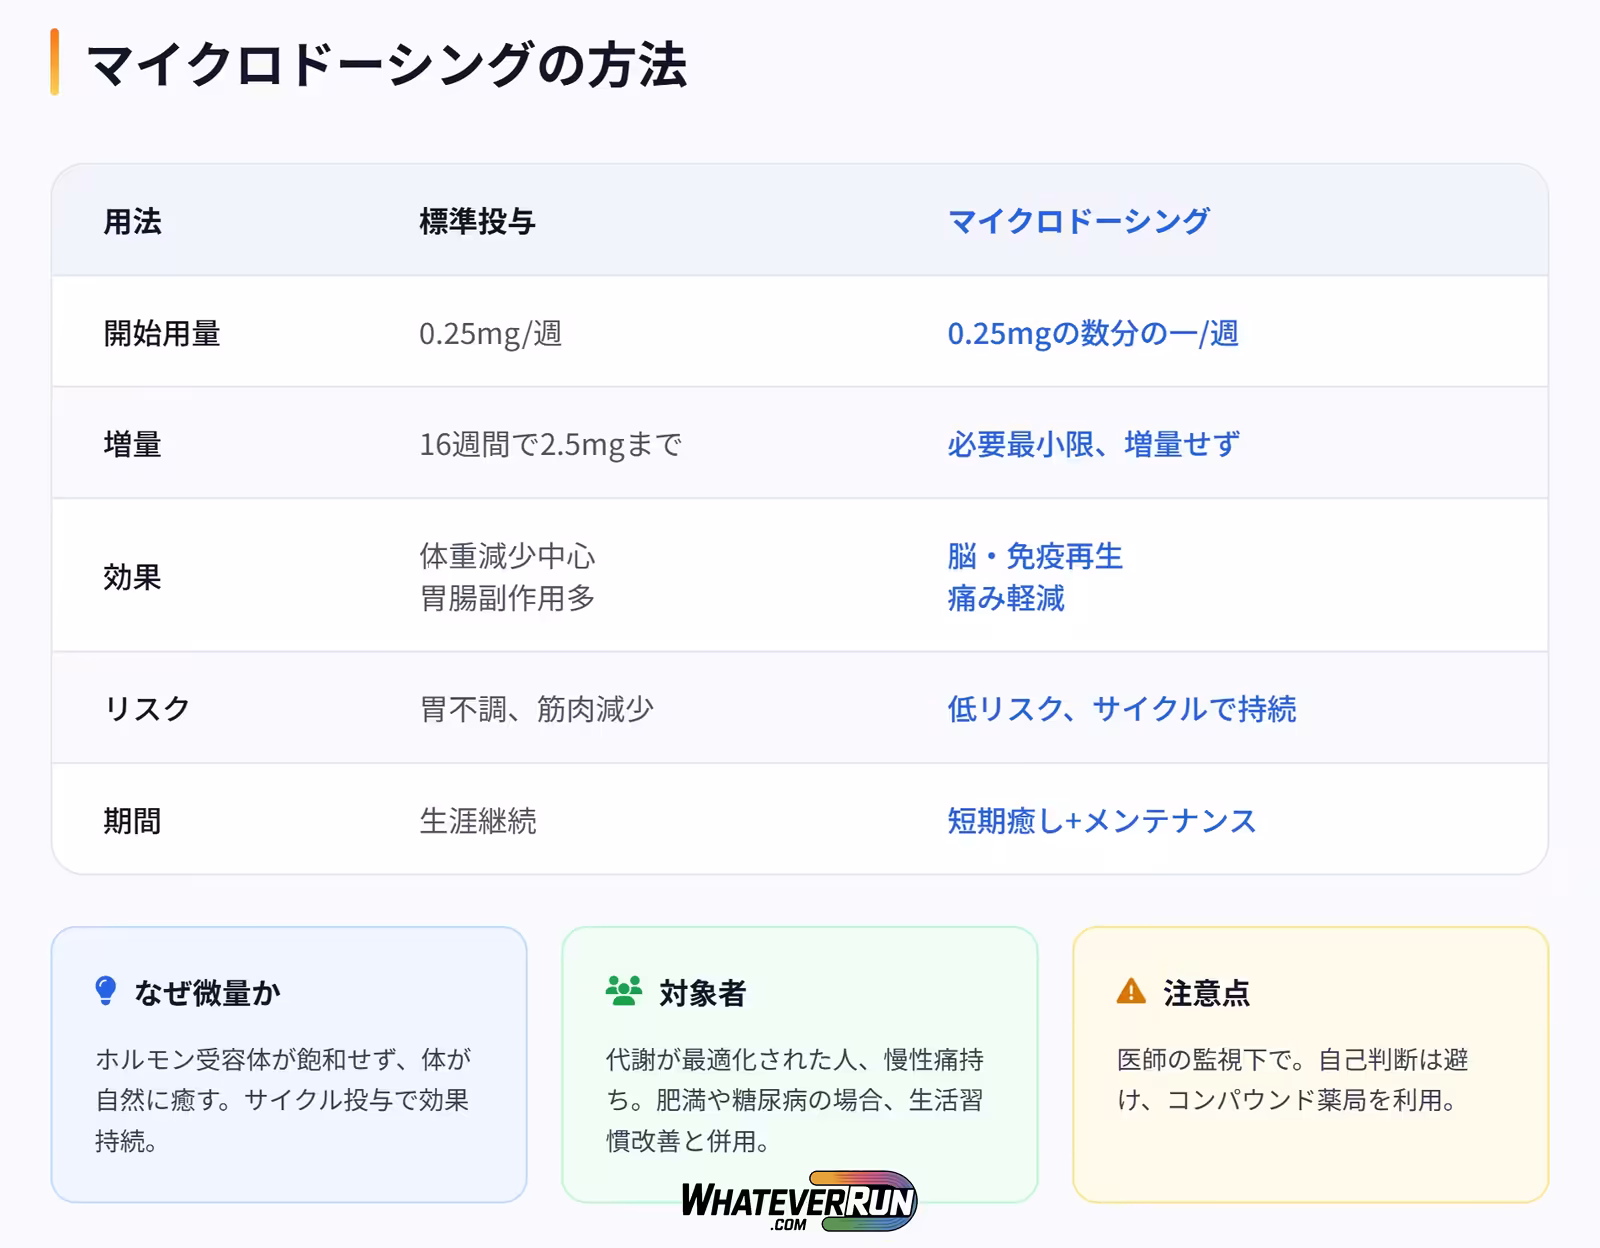
Task: Click the 注意点 card heading
Action: 1206,993
